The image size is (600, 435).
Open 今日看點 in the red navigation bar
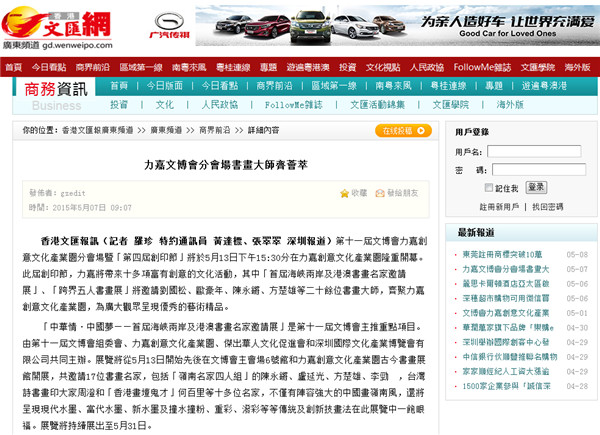pos(49,67)
